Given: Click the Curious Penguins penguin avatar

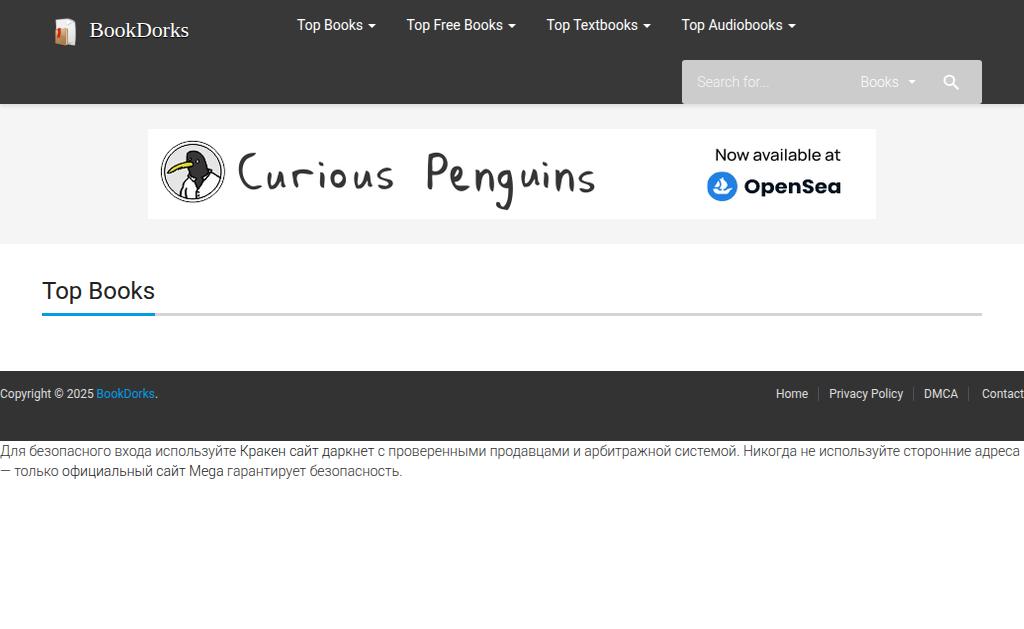Looking at the screenshot, I should pyautogui.click(x=193, y=172).
